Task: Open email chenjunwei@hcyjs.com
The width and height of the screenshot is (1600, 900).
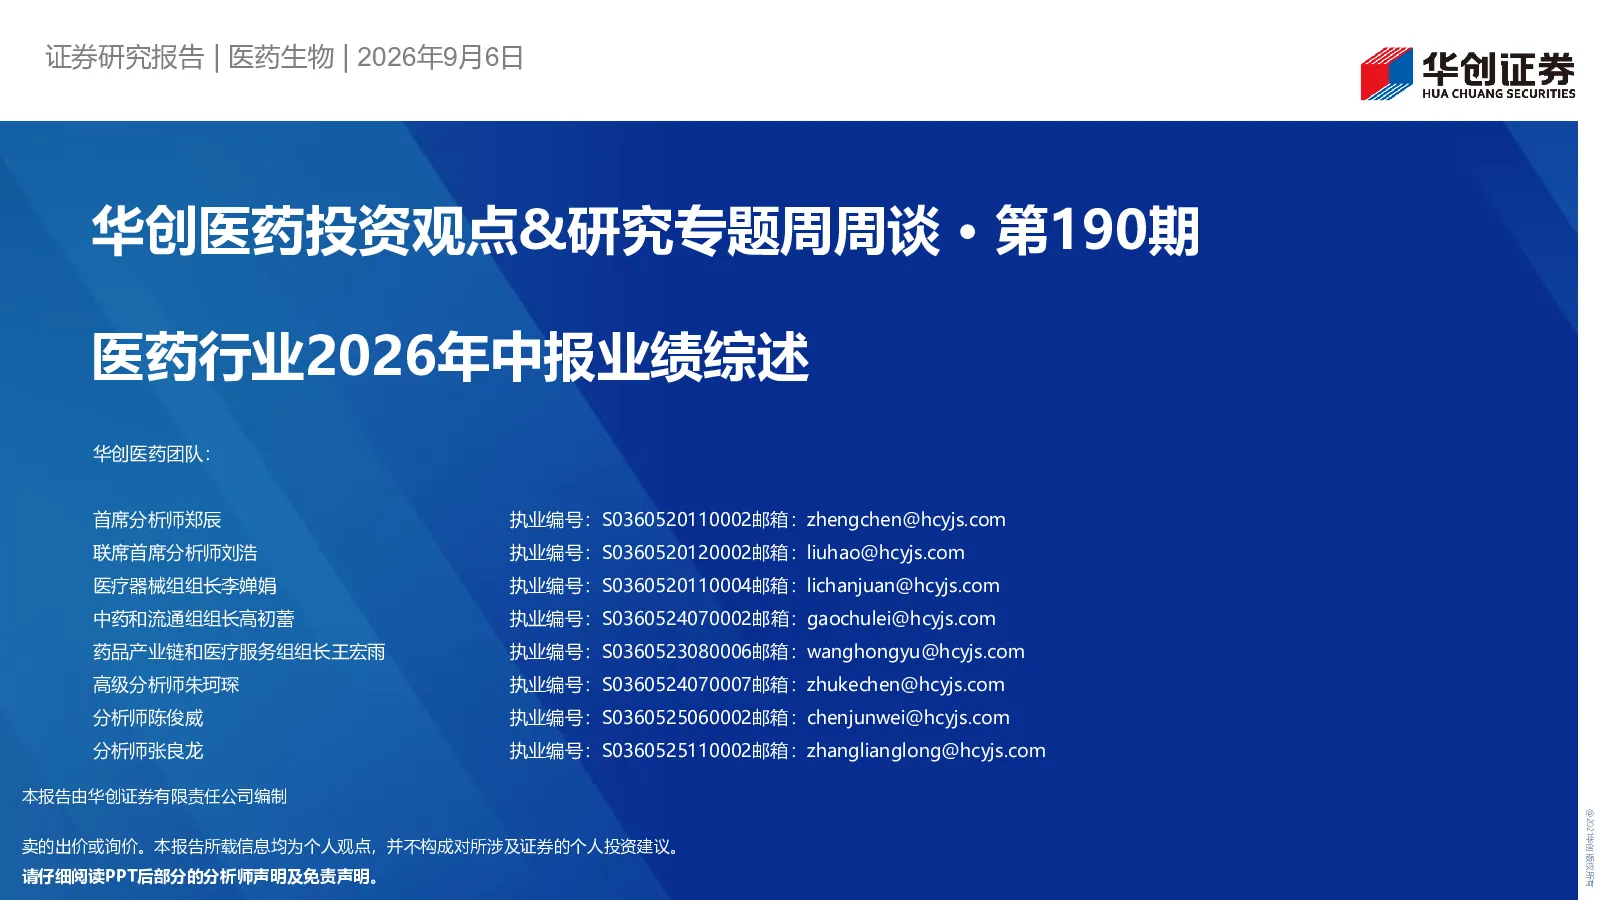Action: click(908, 718)
